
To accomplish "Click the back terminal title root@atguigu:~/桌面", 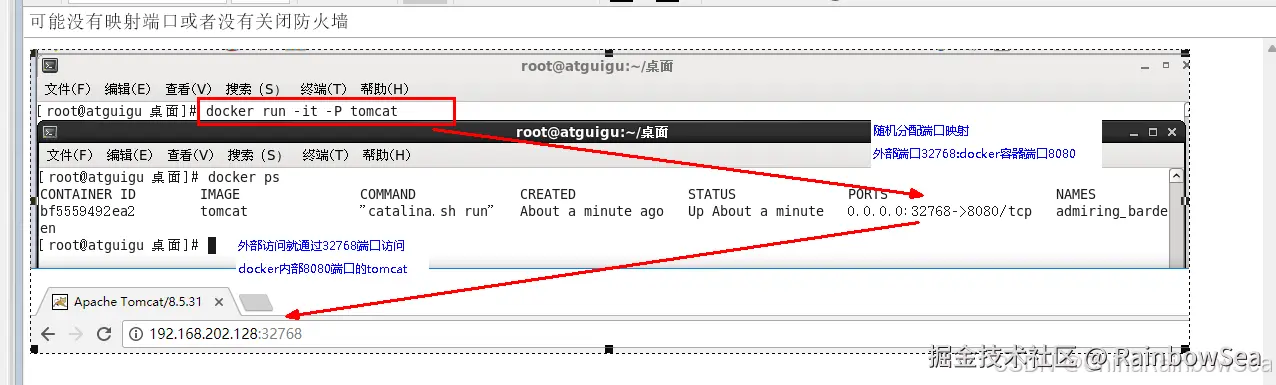I will [x=597, y=66].
